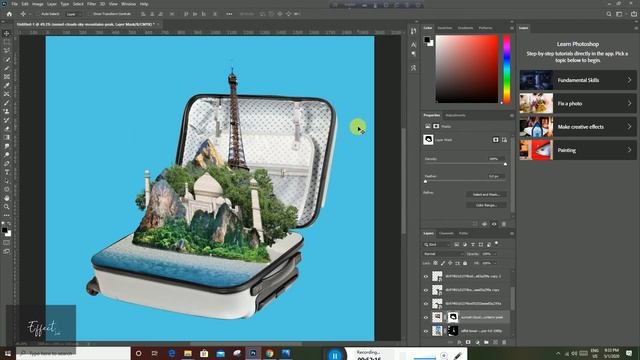This screenshot has width=640, height=360.
Task: Select the Horizontal Type tool
Action: pyautogui.click(x=7, y=172)
